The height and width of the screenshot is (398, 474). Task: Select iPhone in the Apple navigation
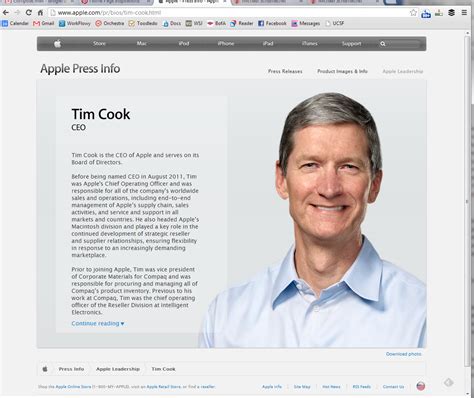226,43
